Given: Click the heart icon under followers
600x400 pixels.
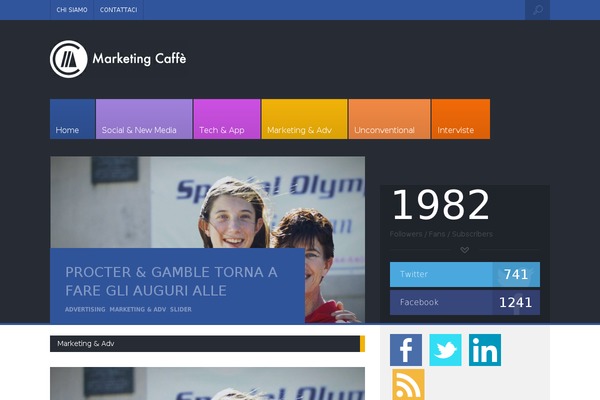Looking at the screenshot, I should pos(465,250).
